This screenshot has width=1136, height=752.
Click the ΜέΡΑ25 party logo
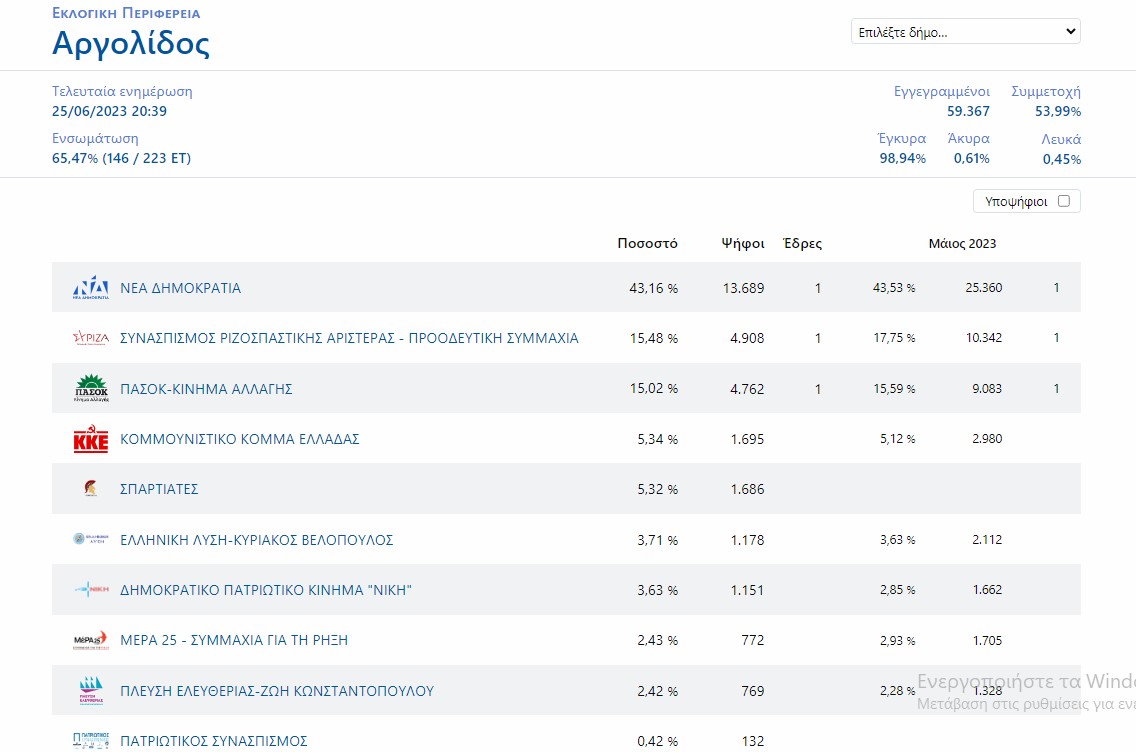coord(91,640)
